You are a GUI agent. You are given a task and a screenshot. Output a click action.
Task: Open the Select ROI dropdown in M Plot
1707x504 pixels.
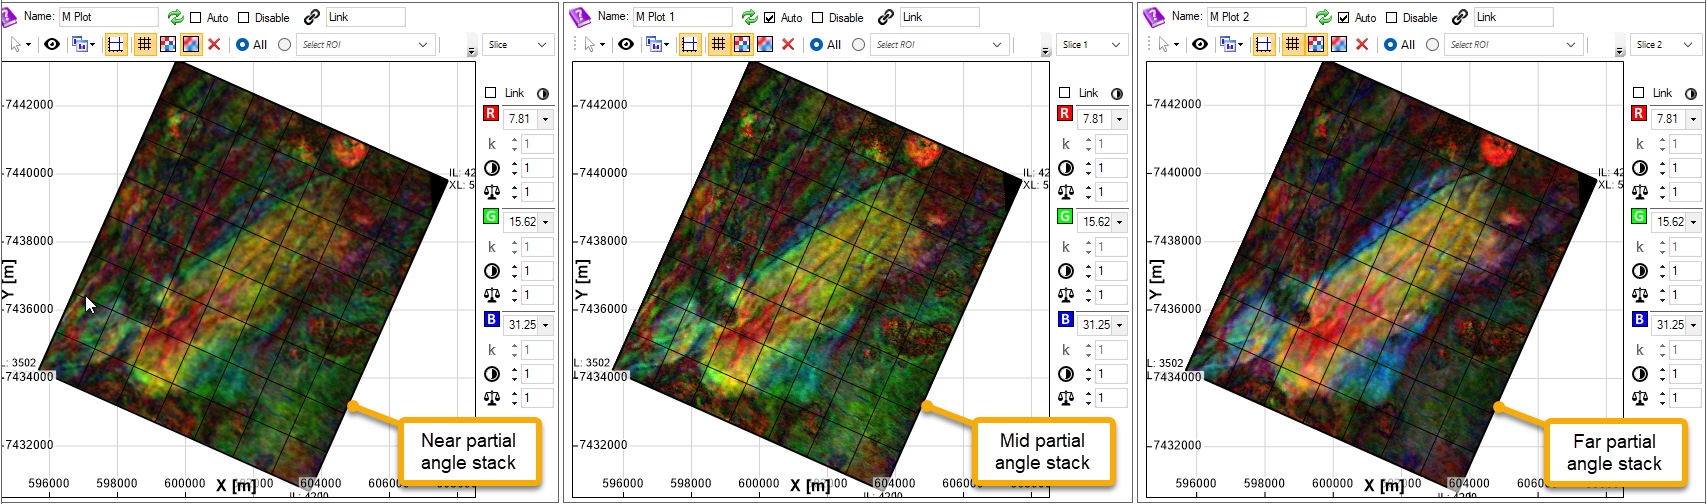[x=423, y=44]
